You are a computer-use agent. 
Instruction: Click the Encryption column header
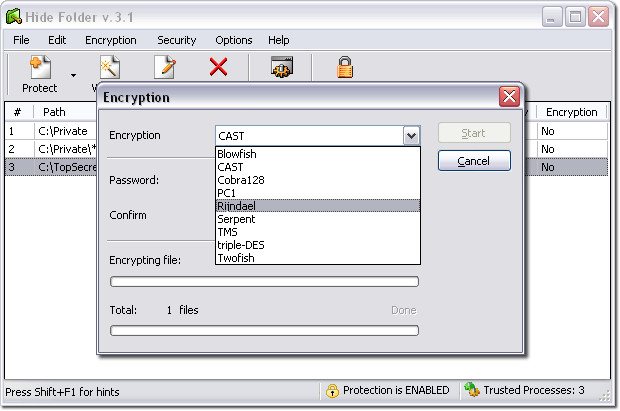pyautogui.click(x=571, y=112)
